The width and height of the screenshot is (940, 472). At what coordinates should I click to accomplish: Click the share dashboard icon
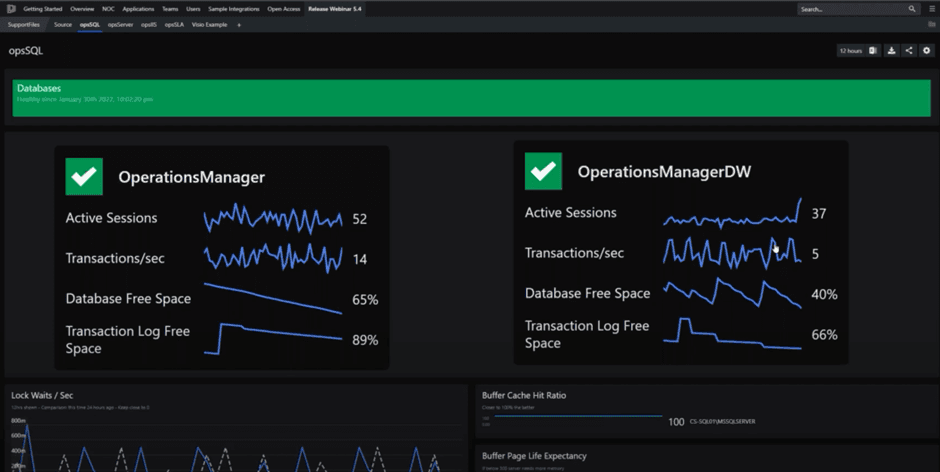click(x=909, y=51)
